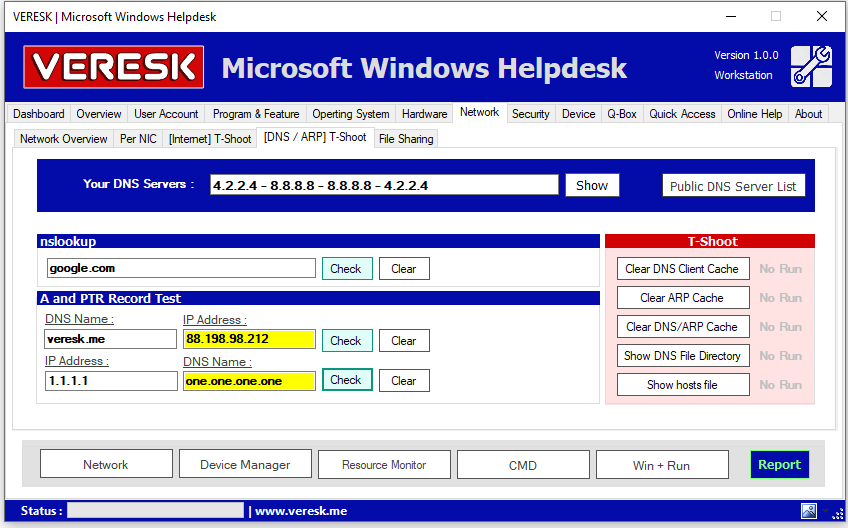Click the Clear ARP Cache button
Screen dimensions: 848x528
(682, 298)
